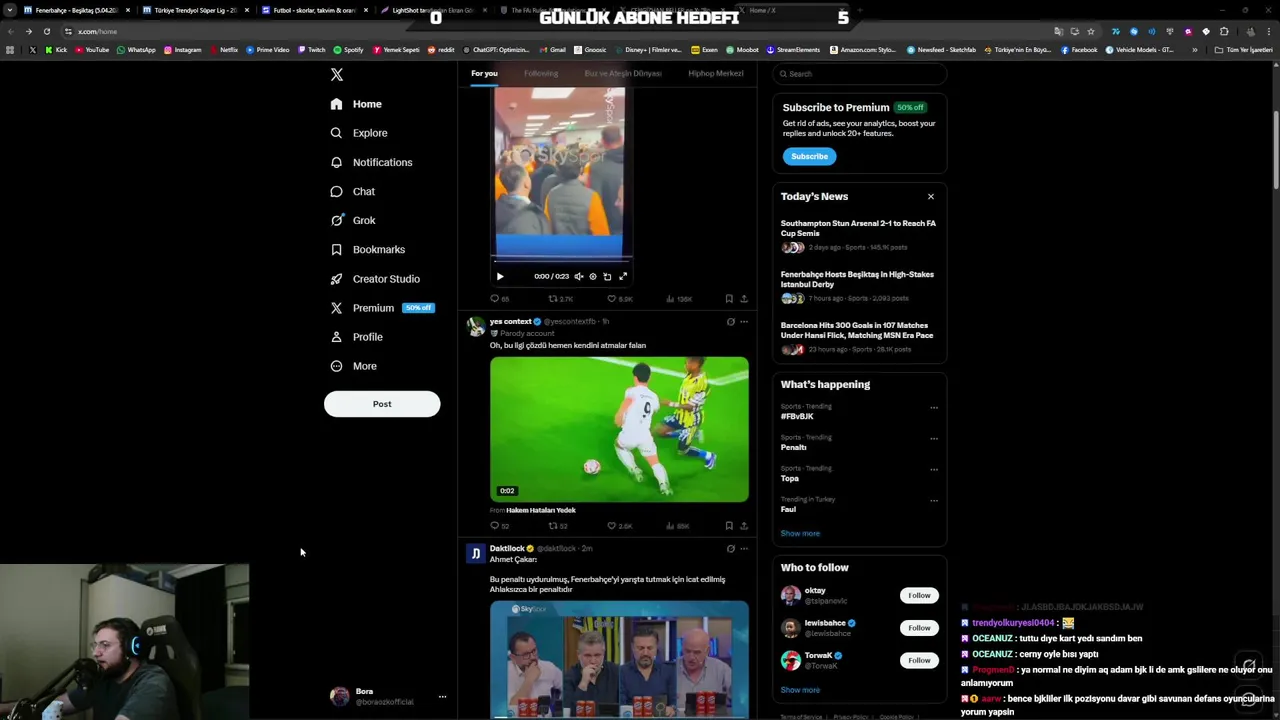Open options for Faul trend
The width and height of the screenshot is (1280, 720).
[934, 501]
